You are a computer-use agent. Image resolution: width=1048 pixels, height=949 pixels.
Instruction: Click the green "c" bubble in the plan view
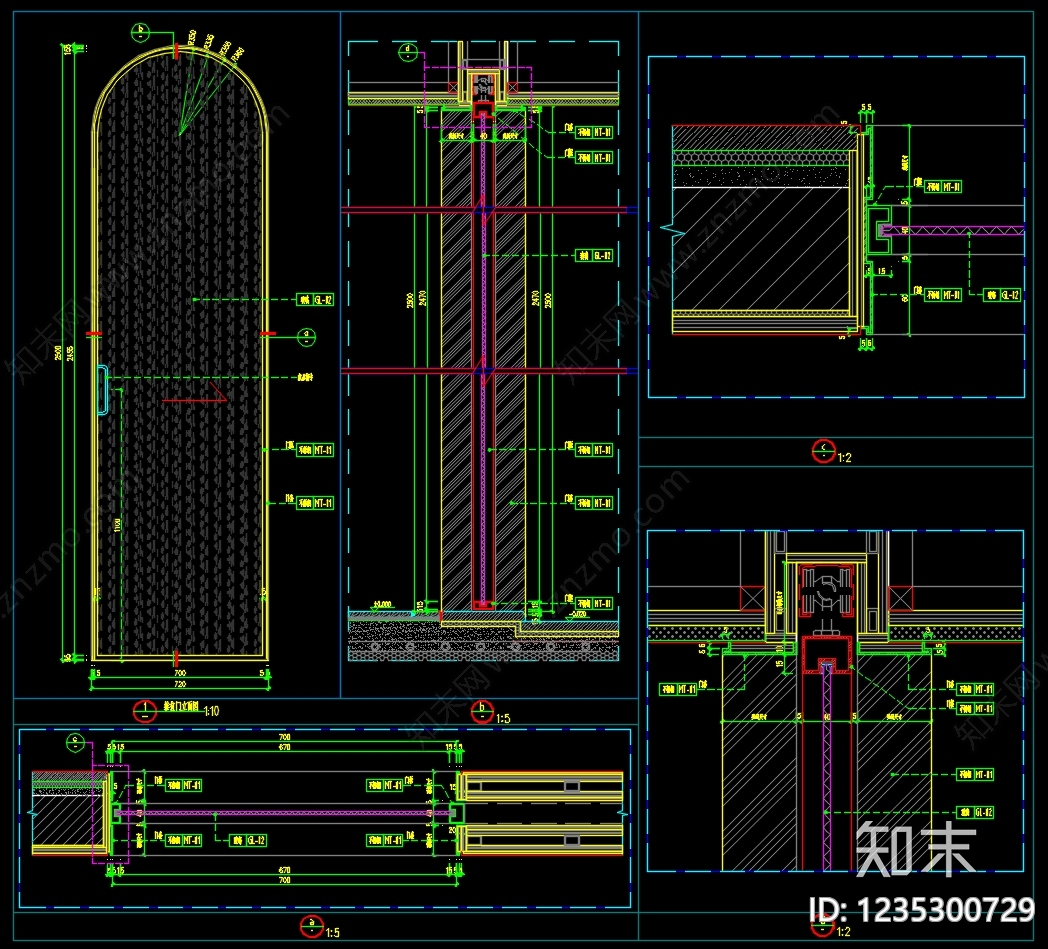pos(76,742)
